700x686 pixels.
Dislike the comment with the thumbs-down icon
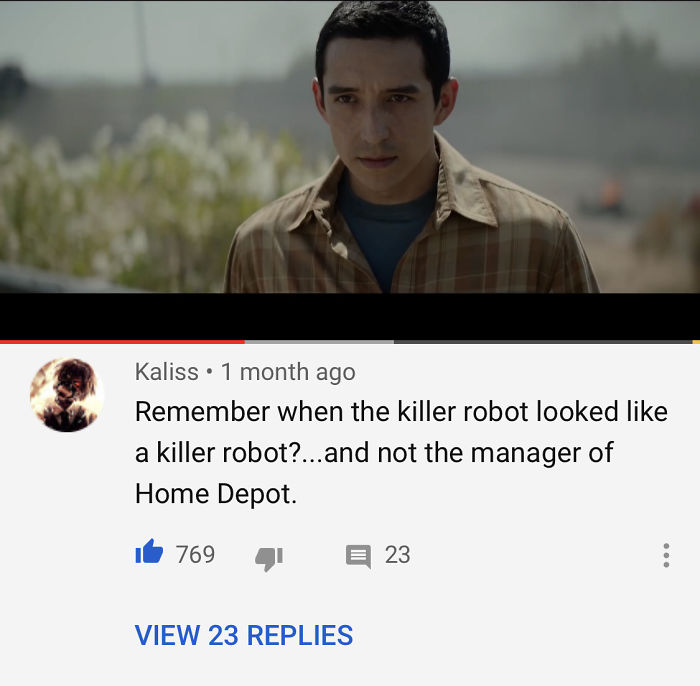pyautogui.click(x=269, y=558)
